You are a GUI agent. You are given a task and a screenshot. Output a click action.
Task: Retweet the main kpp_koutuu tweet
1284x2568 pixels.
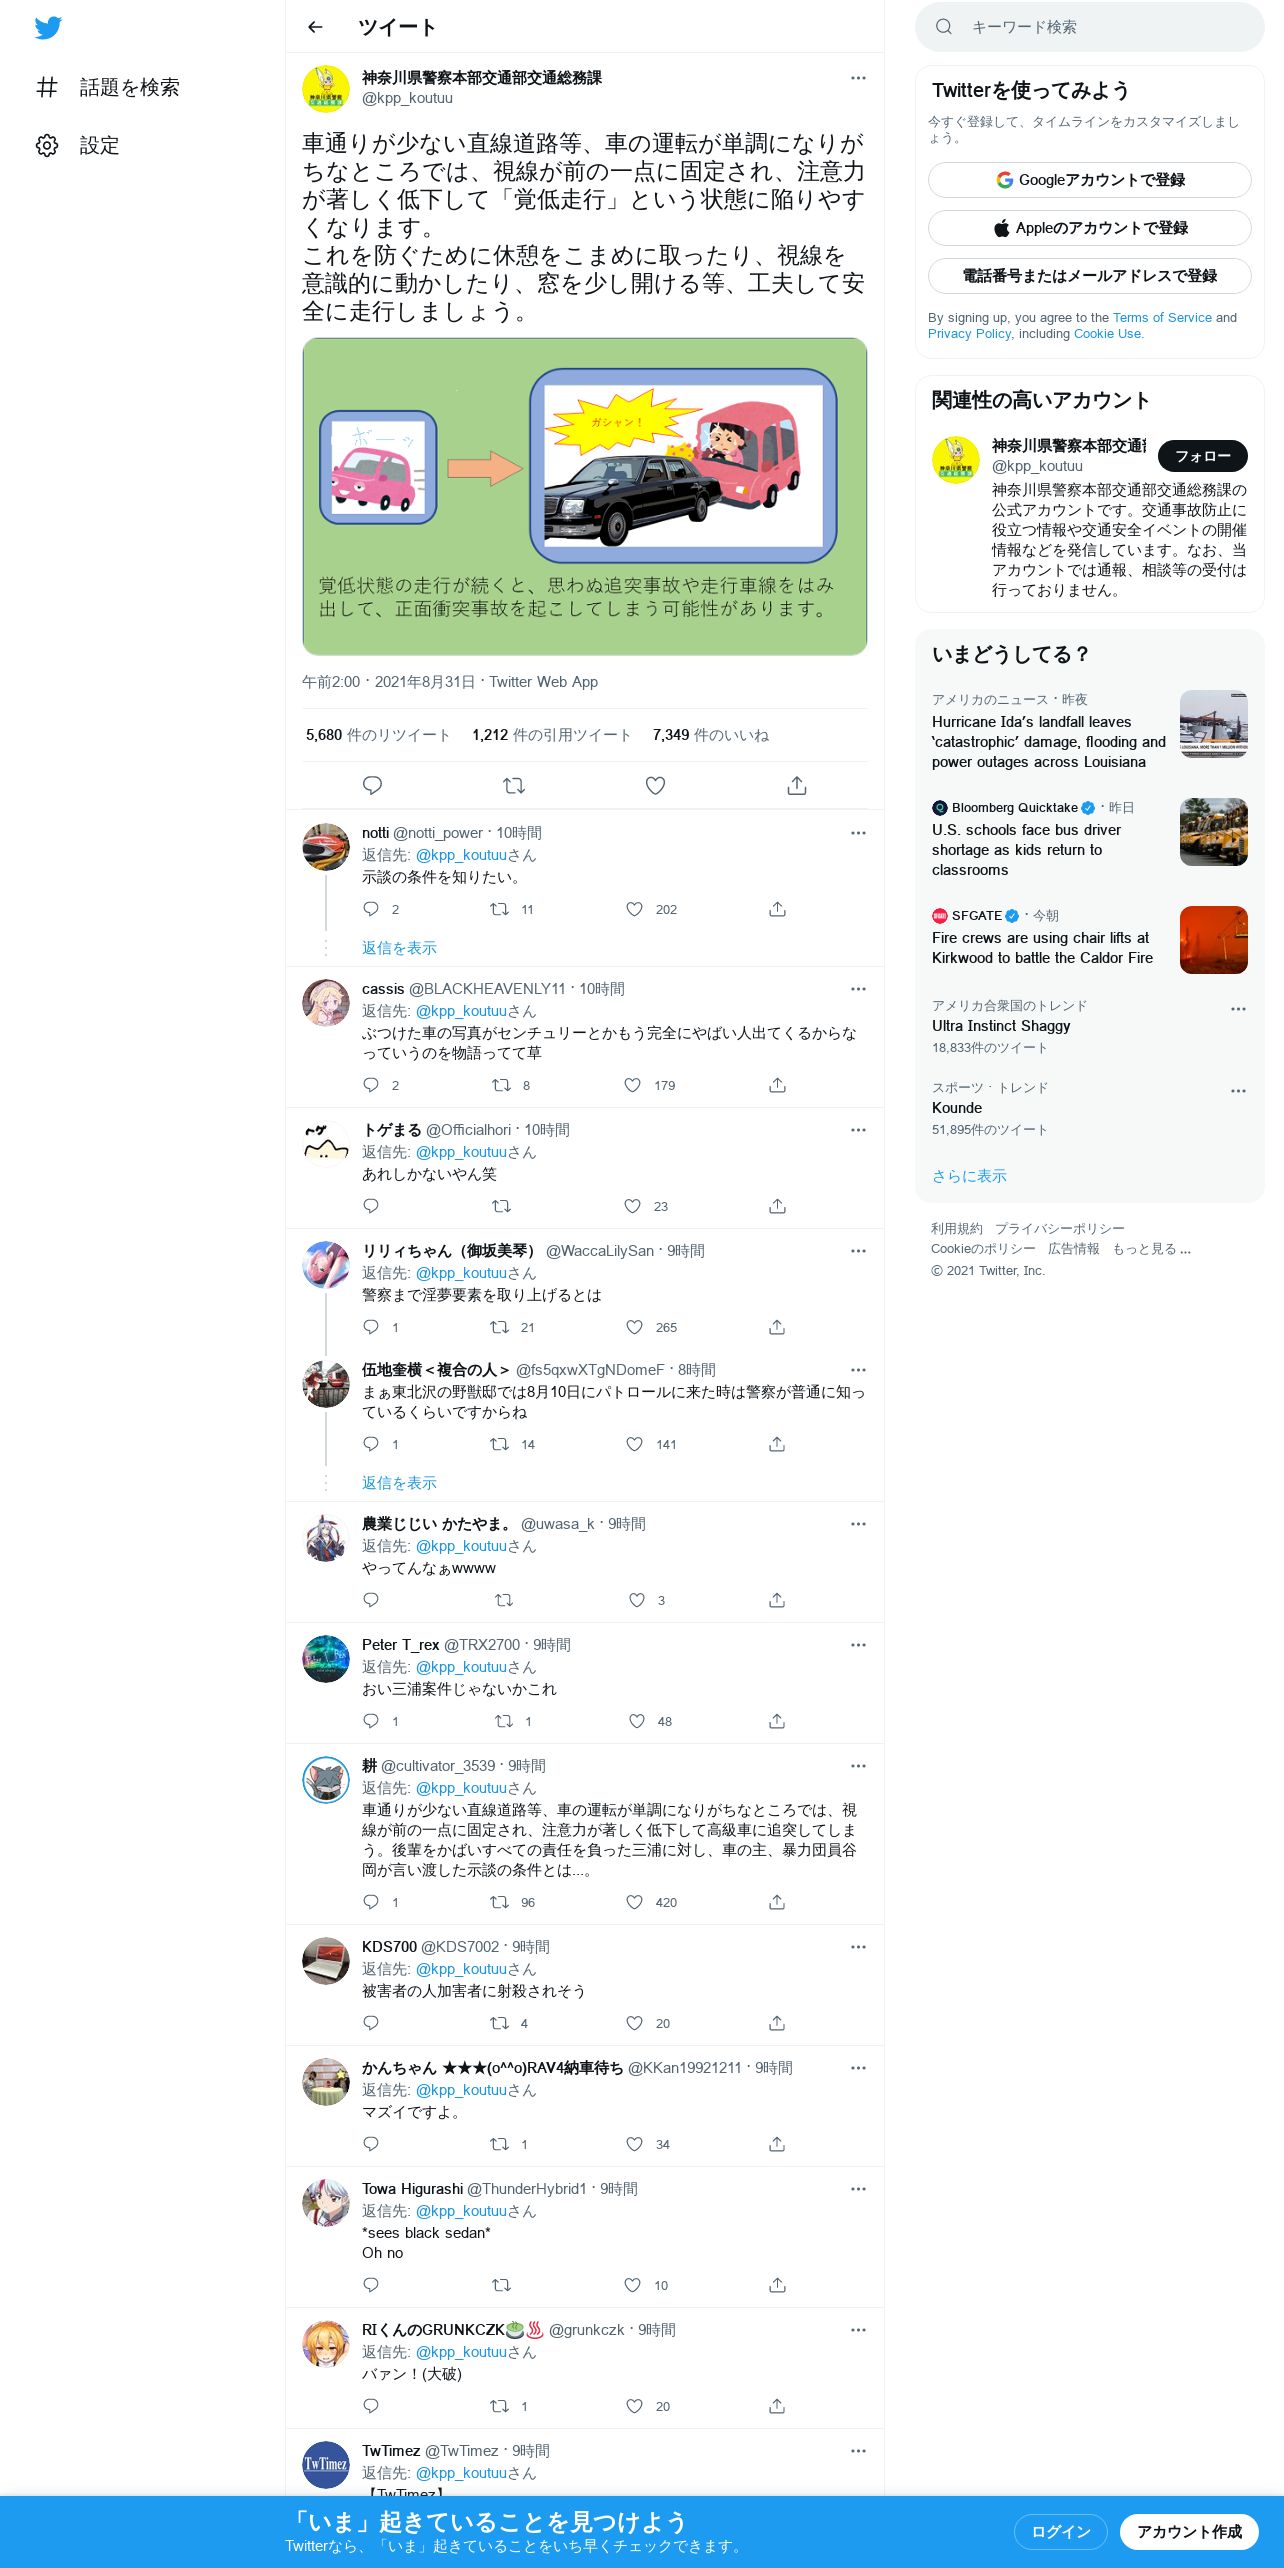pyautogui.click(x=514, y=786)
